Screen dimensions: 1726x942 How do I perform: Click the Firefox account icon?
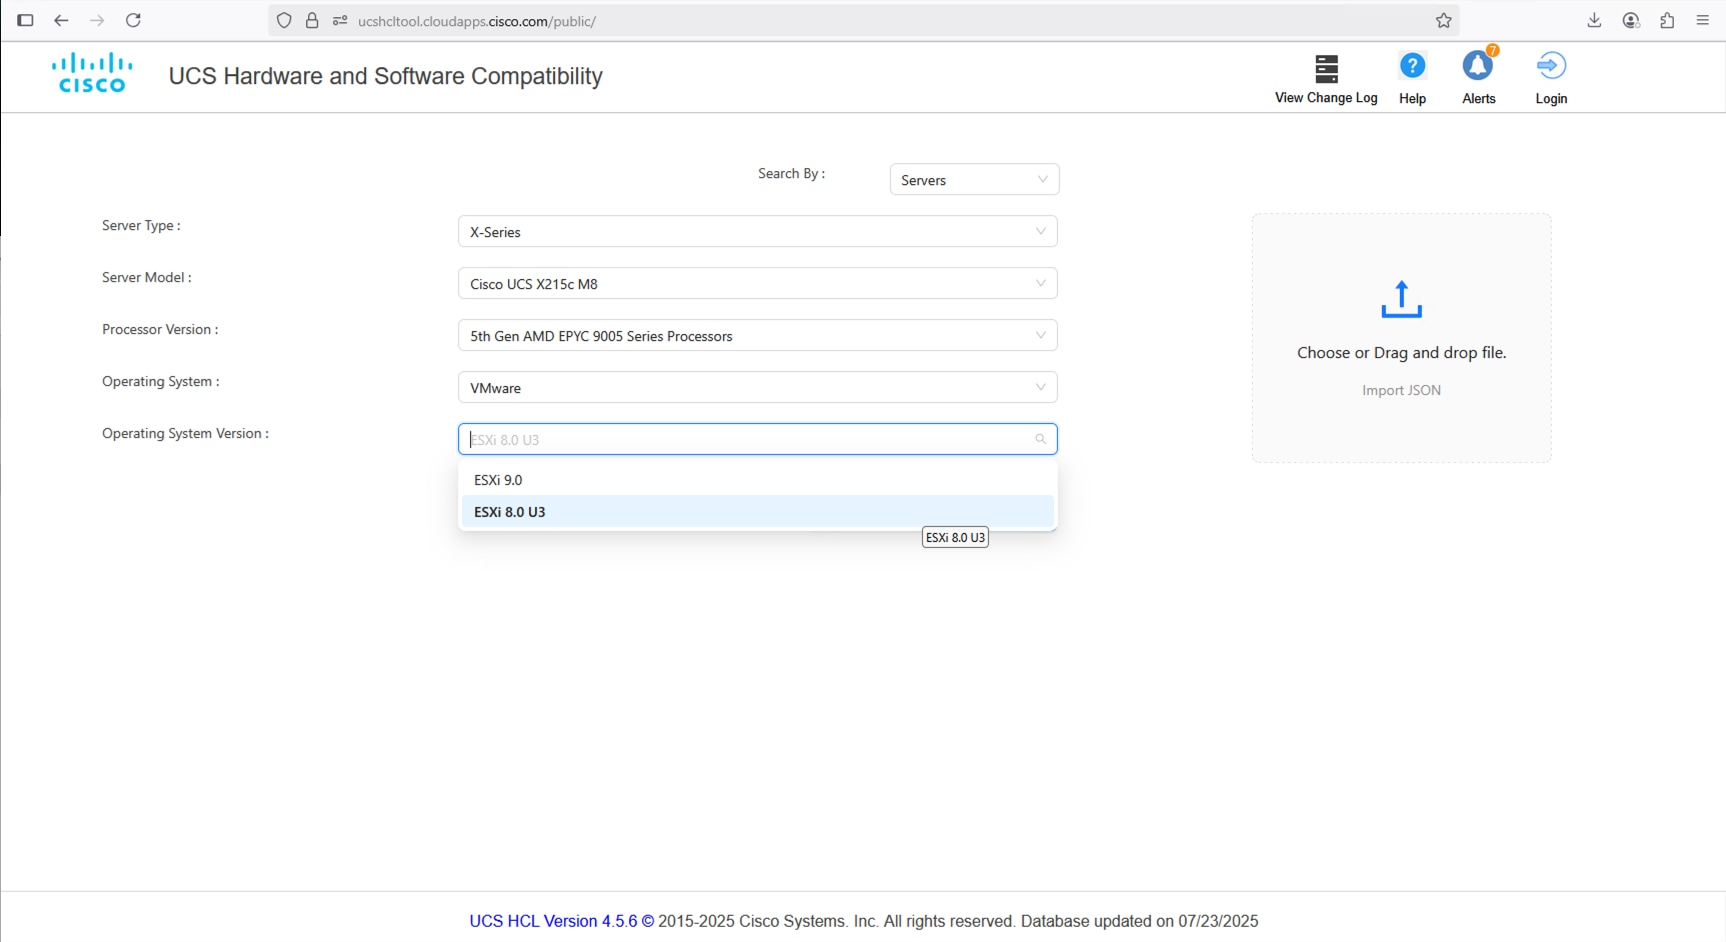coord(1630,20)
